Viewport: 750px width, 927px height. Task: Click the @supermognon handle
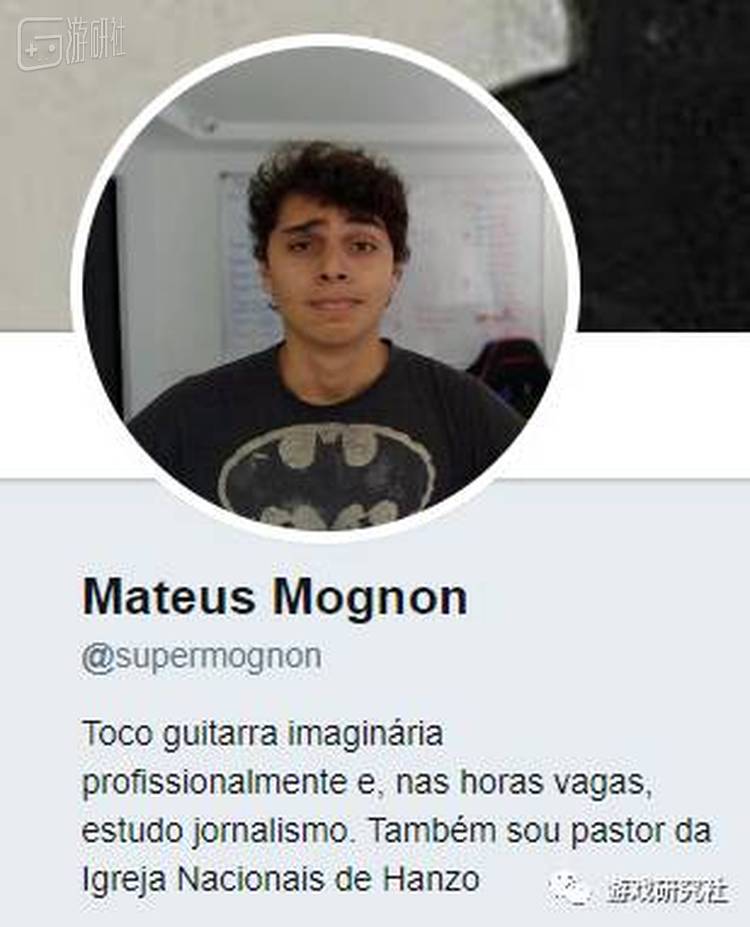click(202, 657)
